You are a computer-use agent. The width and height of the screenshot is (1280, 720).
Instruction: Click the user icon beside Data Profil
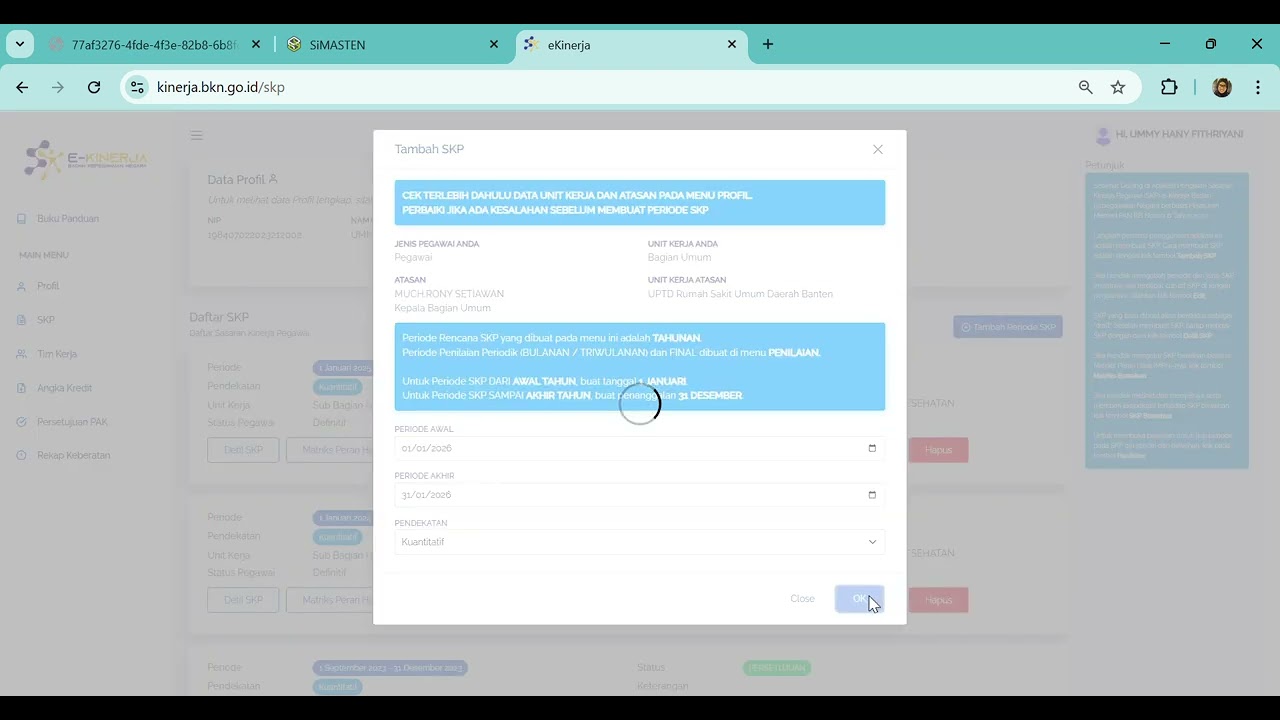coord(273,179)
